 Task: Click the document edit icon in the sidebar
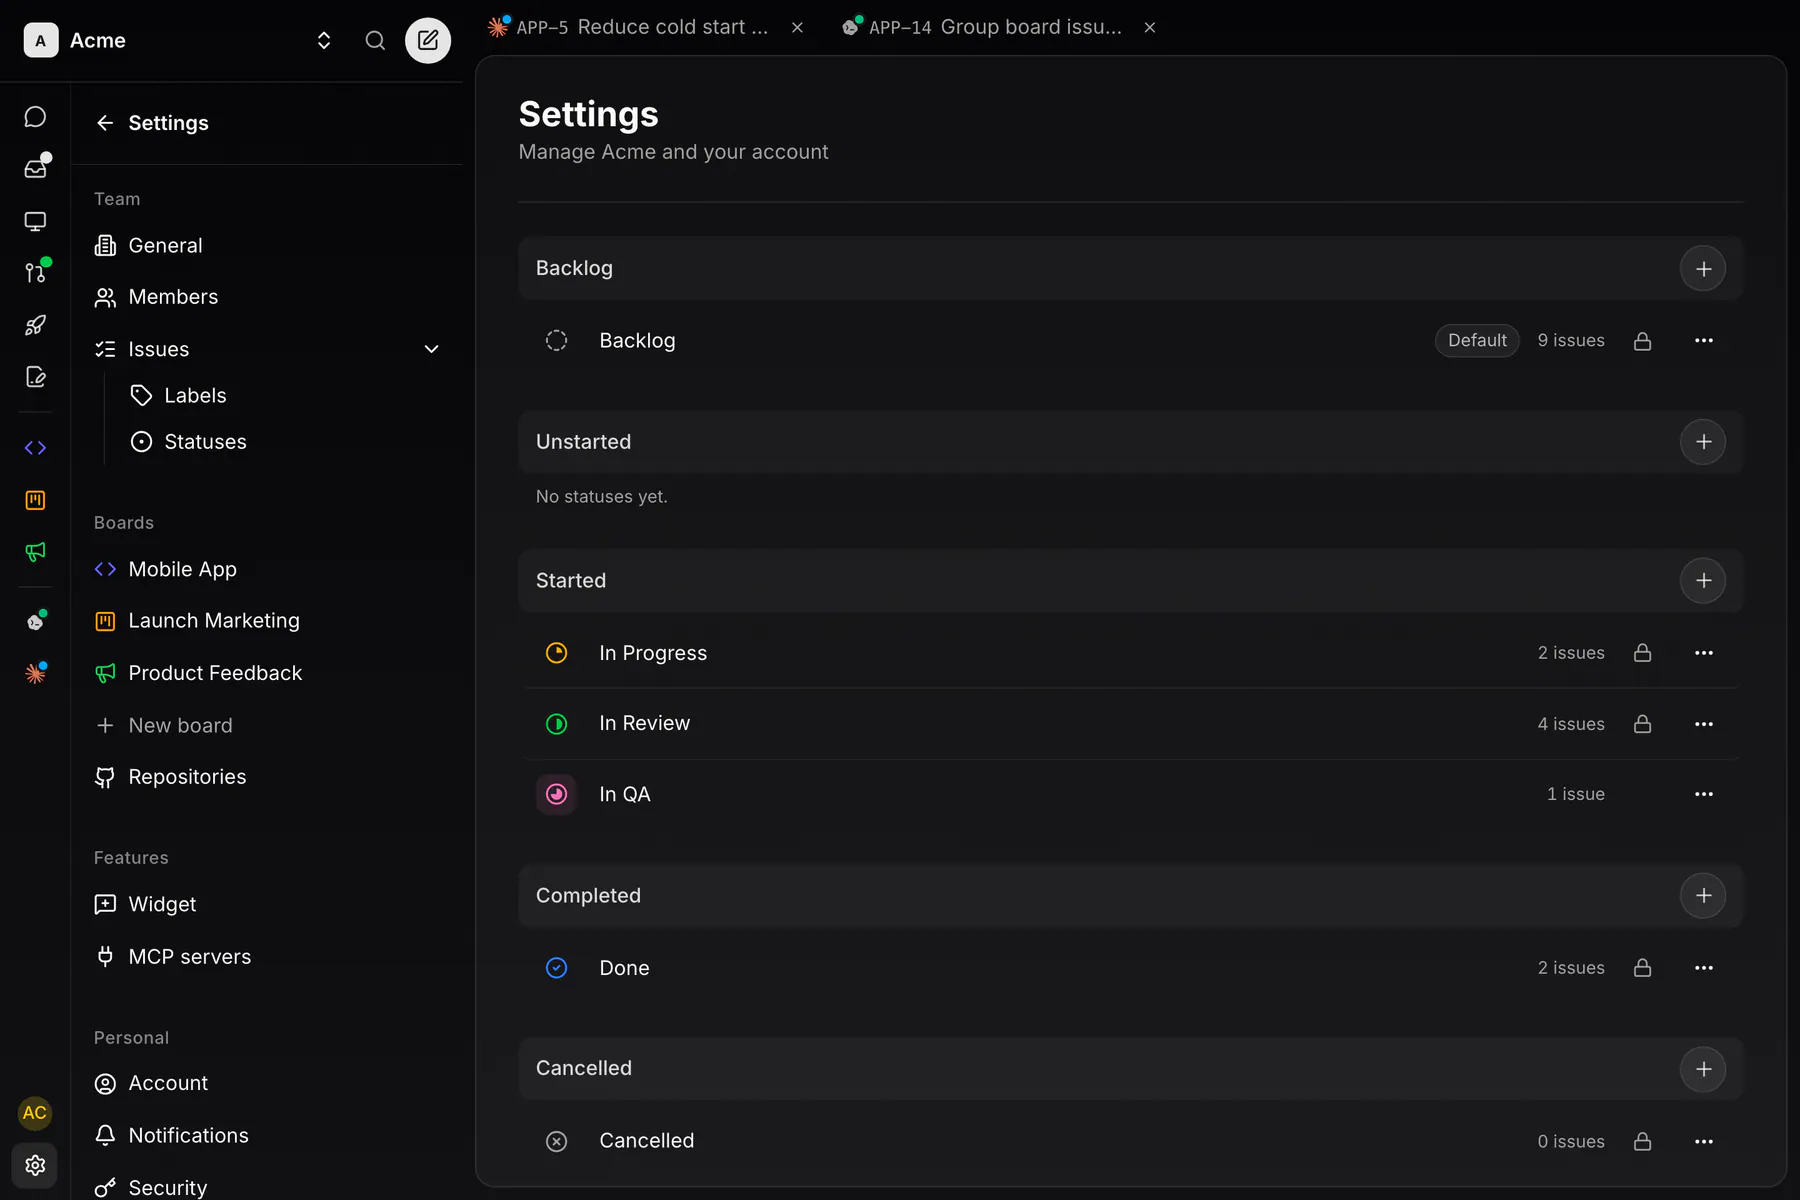coord(35,377)
